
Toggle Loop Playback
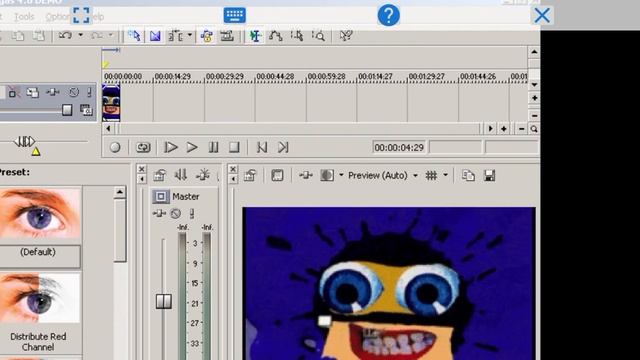[143, 147]
